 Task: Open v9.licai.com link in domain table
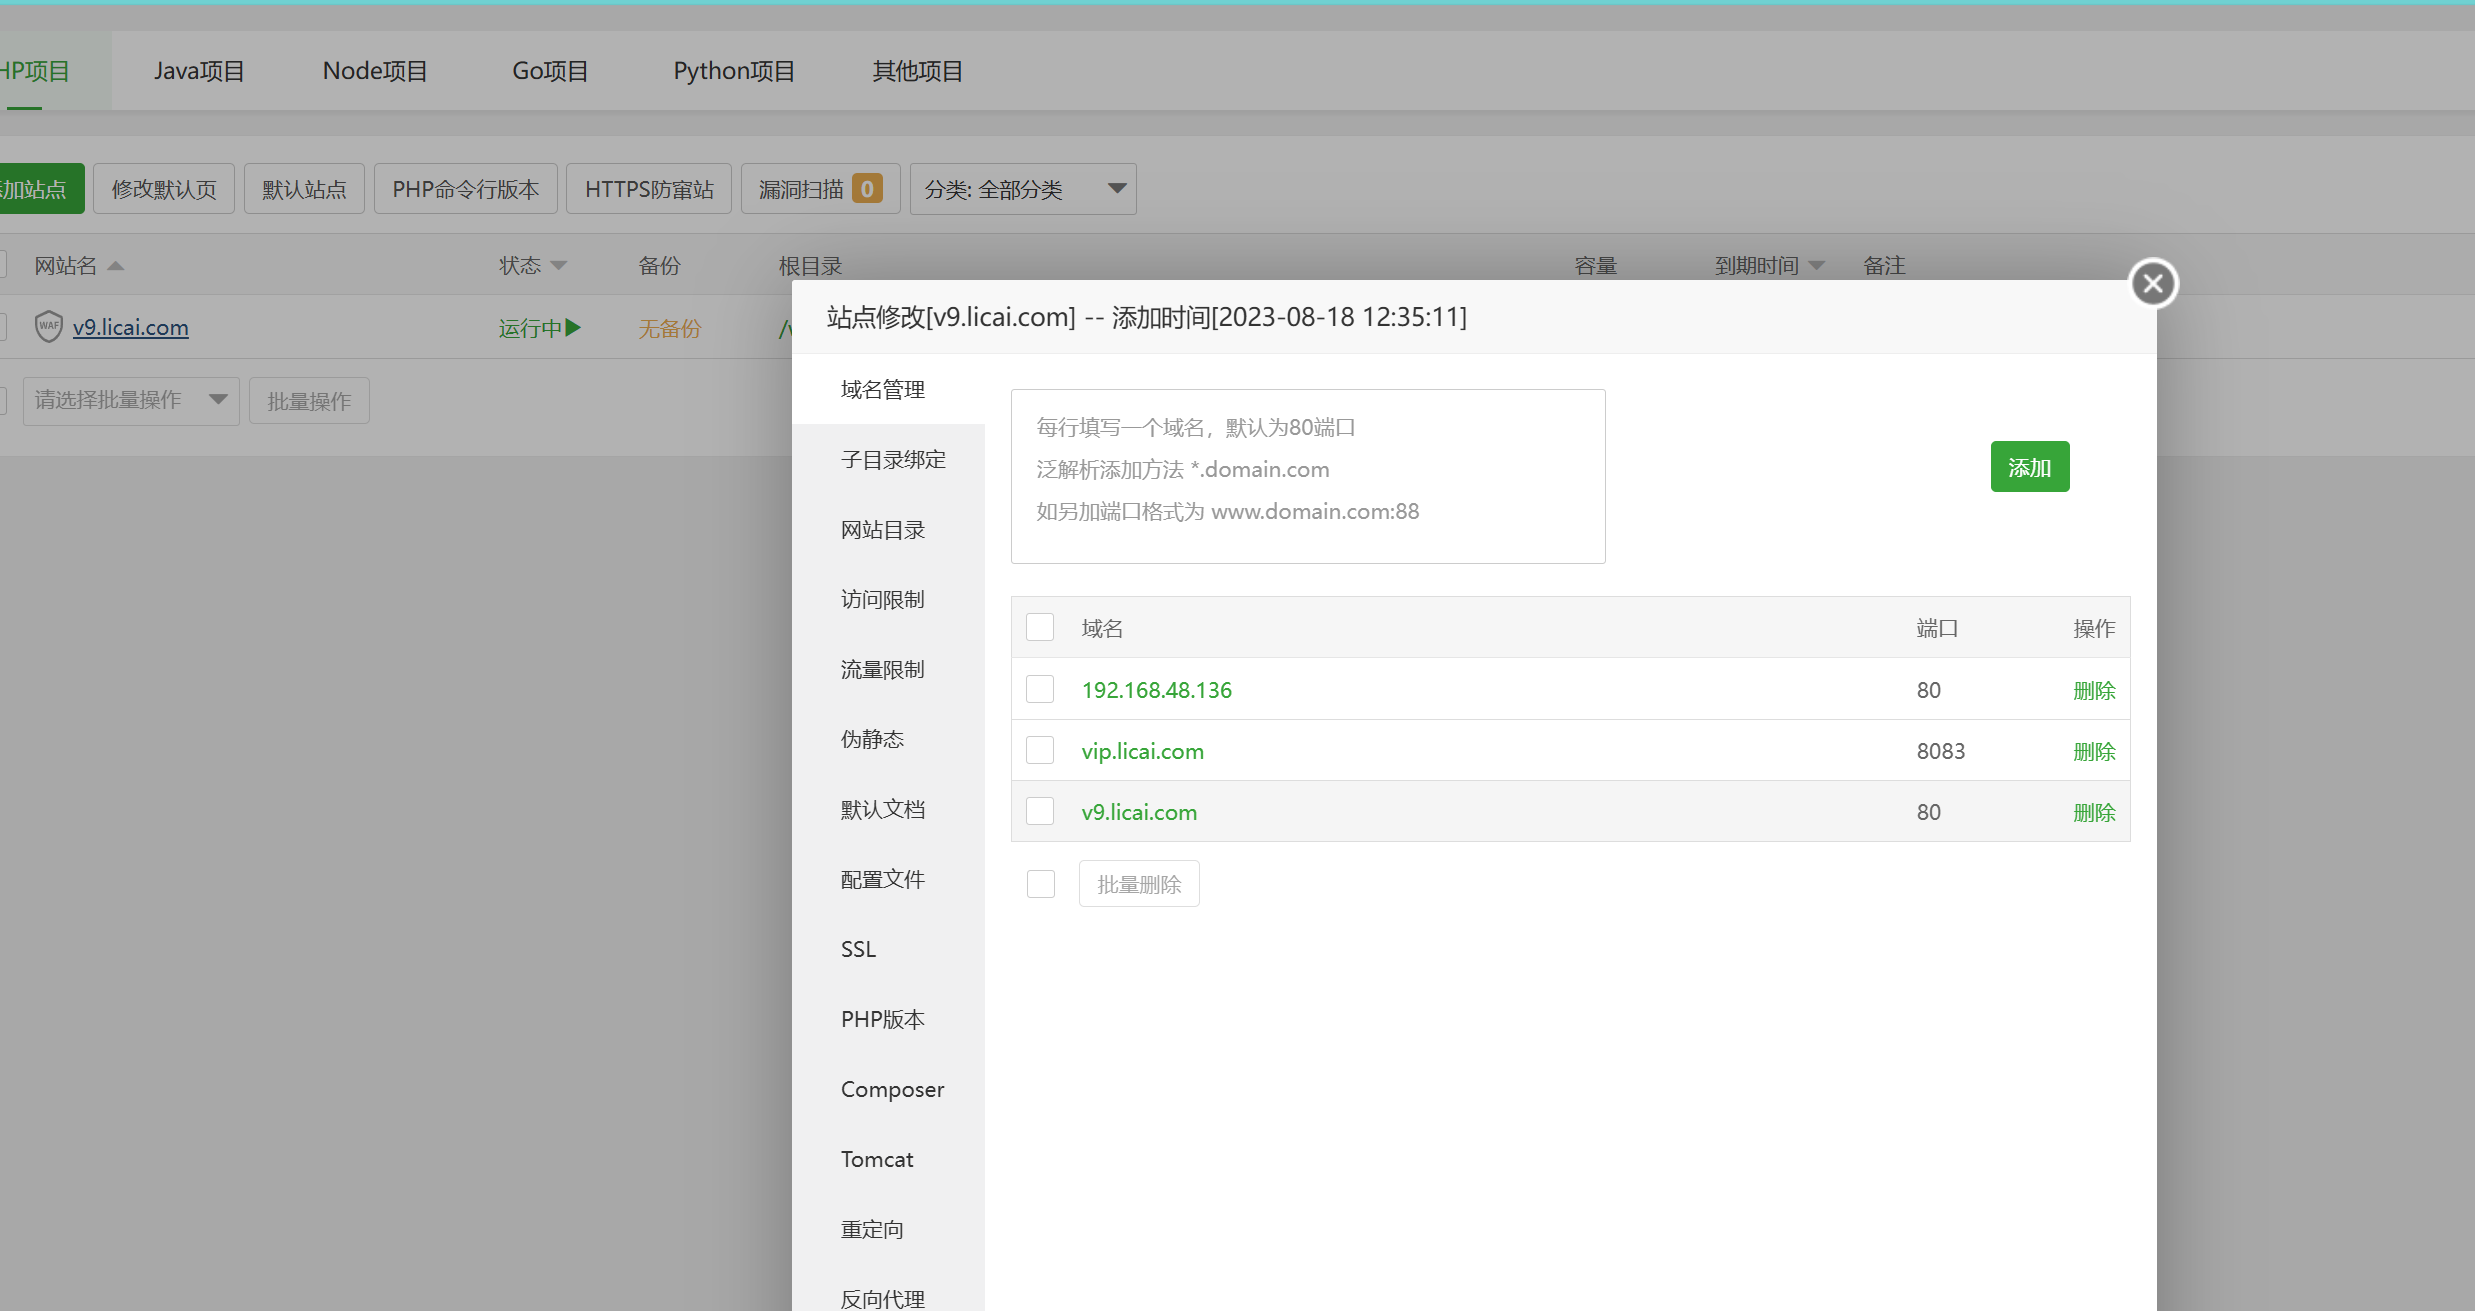tap(1139, 812)
